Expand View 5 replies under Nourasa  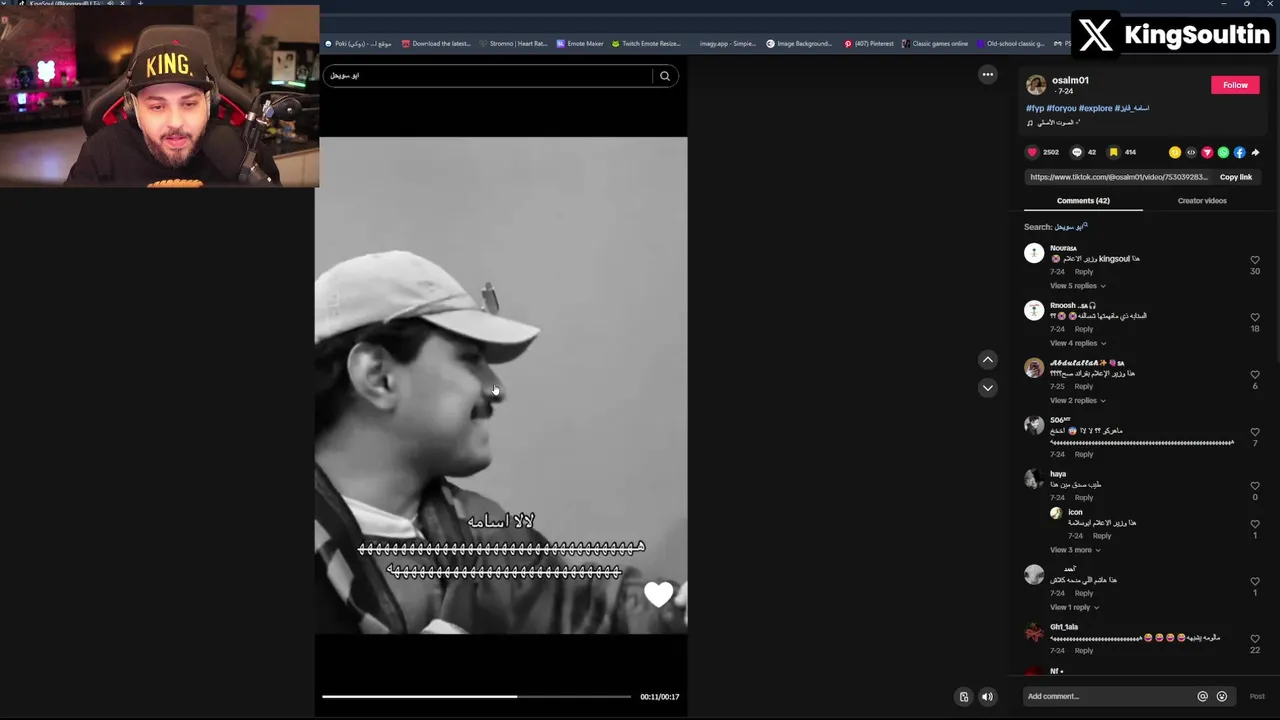pyautogui.click(x=1077, y=286)
